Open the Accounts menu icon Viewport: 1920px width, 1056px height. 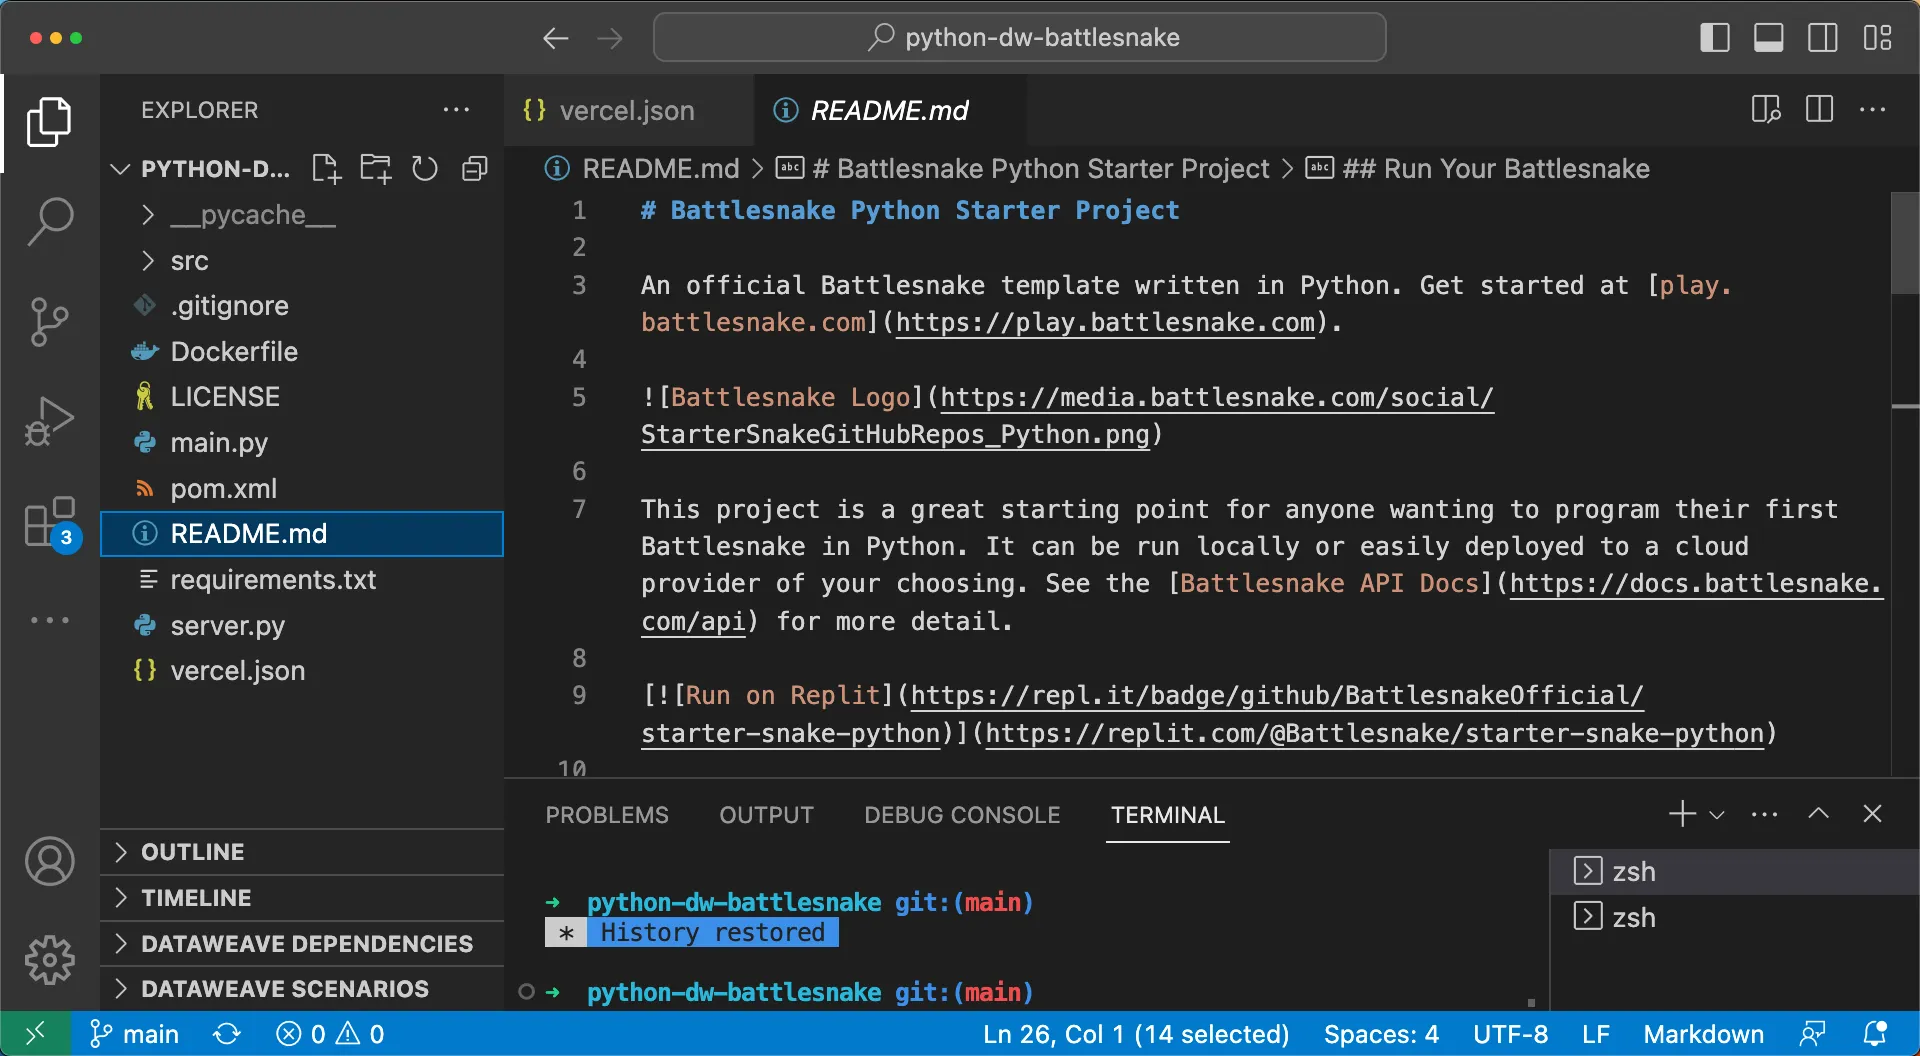(49, 861)
